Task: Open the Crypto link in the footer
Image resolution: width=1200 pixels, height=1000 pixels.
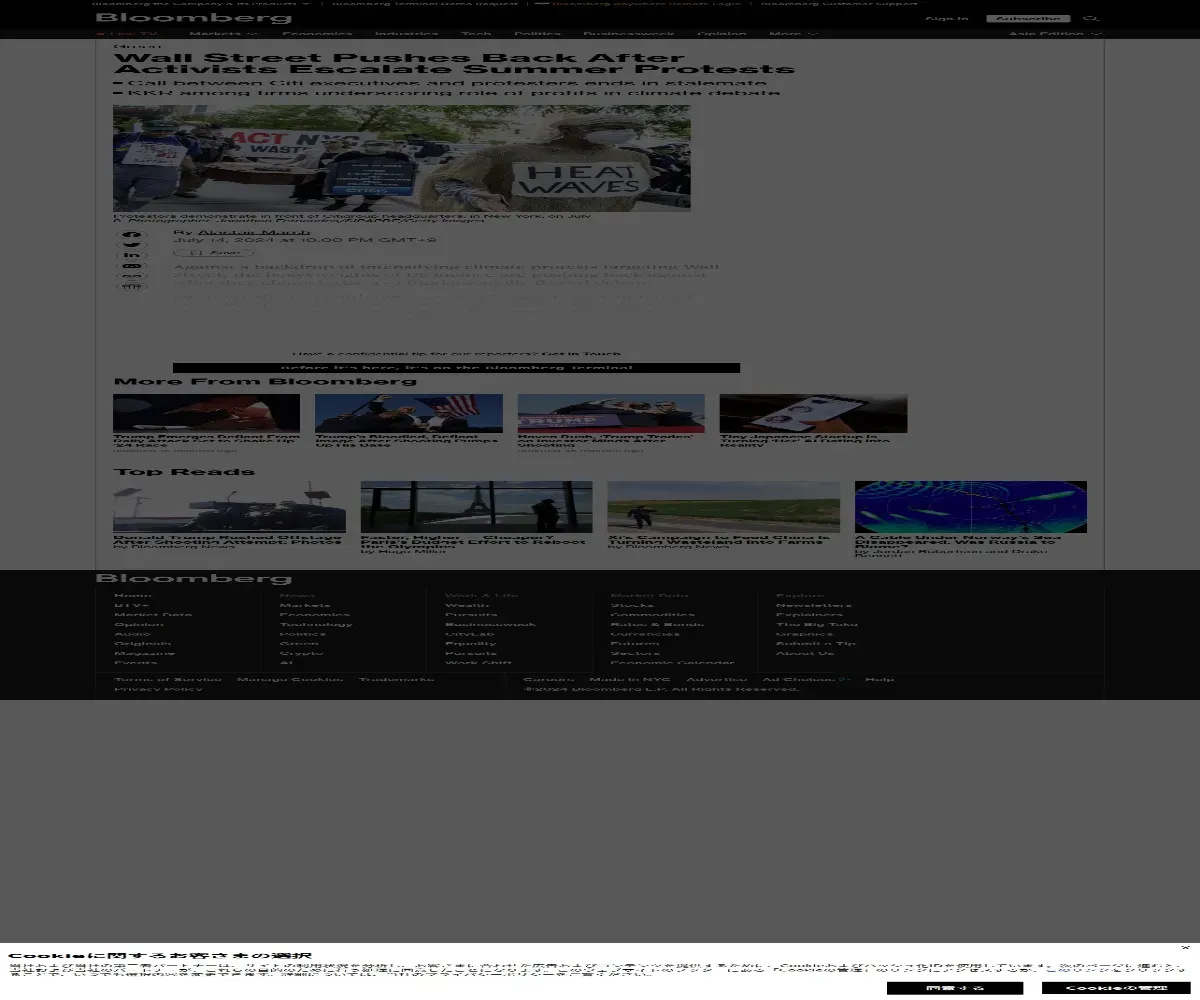Action: click(x=301, y=652)
